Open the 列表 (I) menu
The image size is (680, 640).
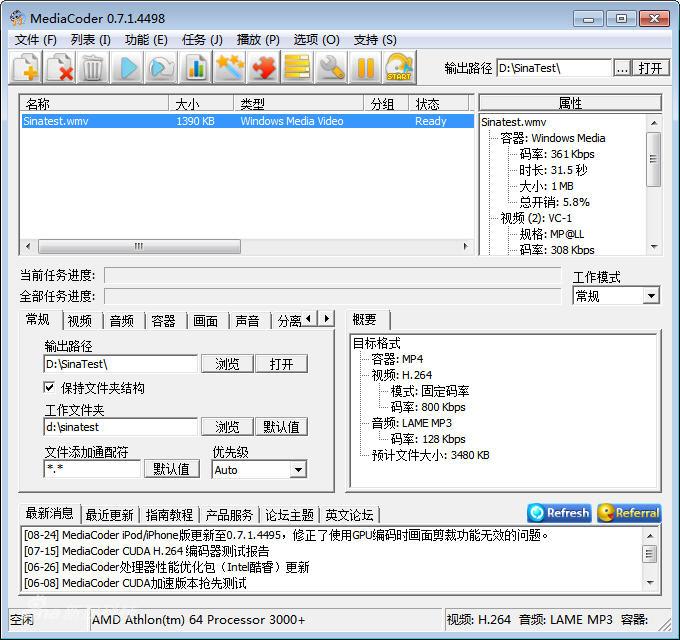tap(91, 40)
